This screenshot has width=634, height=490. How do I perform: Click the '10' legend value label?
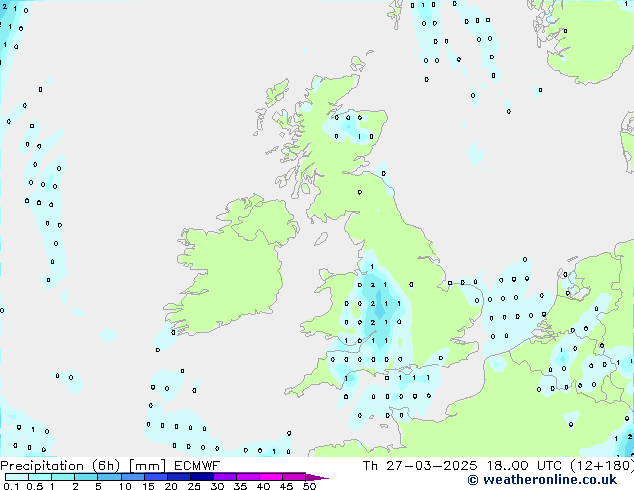(x=125, y=486)
